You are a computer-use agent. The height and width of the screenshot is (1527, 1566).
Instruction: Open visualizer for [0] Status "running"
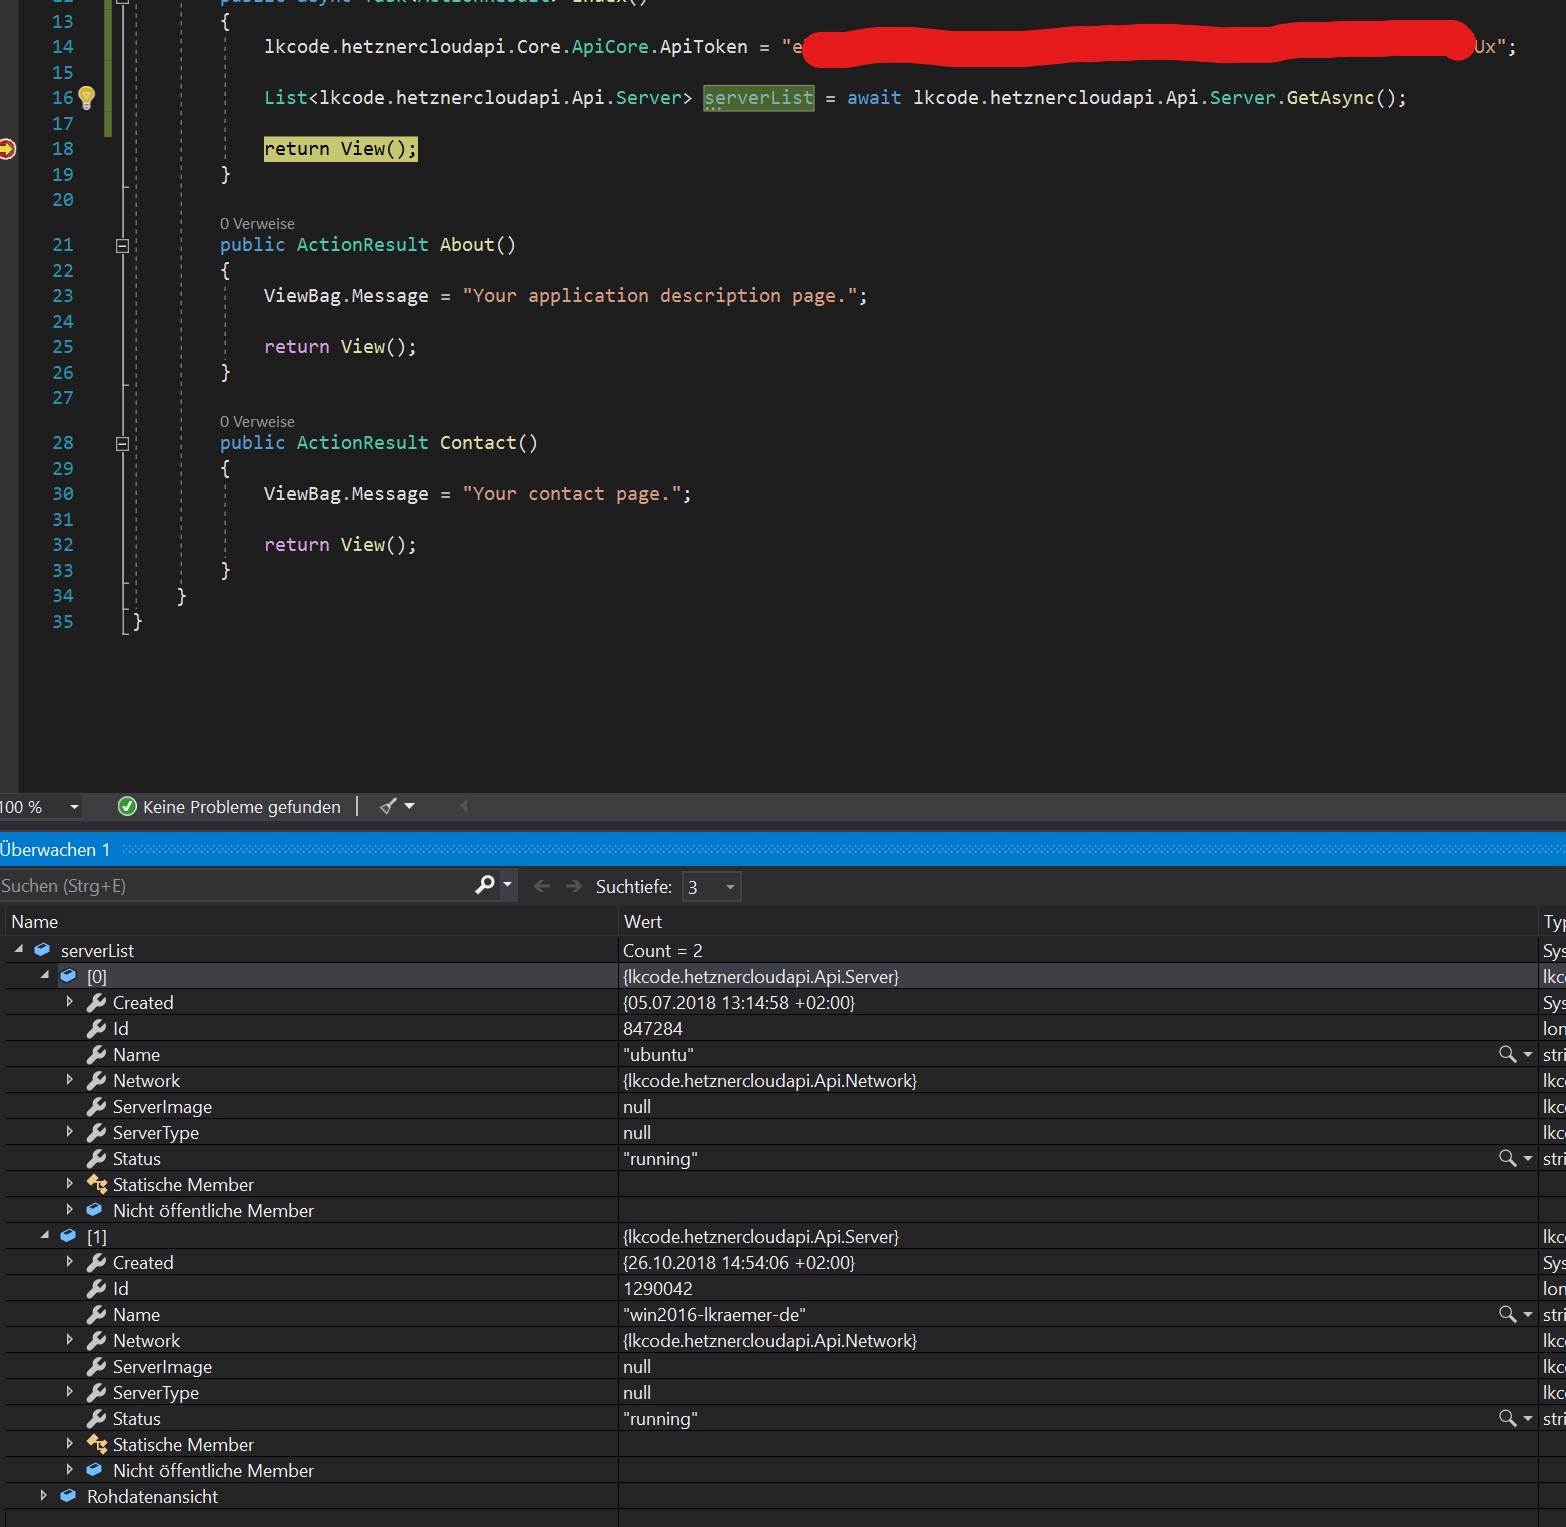(1508, 1158)
